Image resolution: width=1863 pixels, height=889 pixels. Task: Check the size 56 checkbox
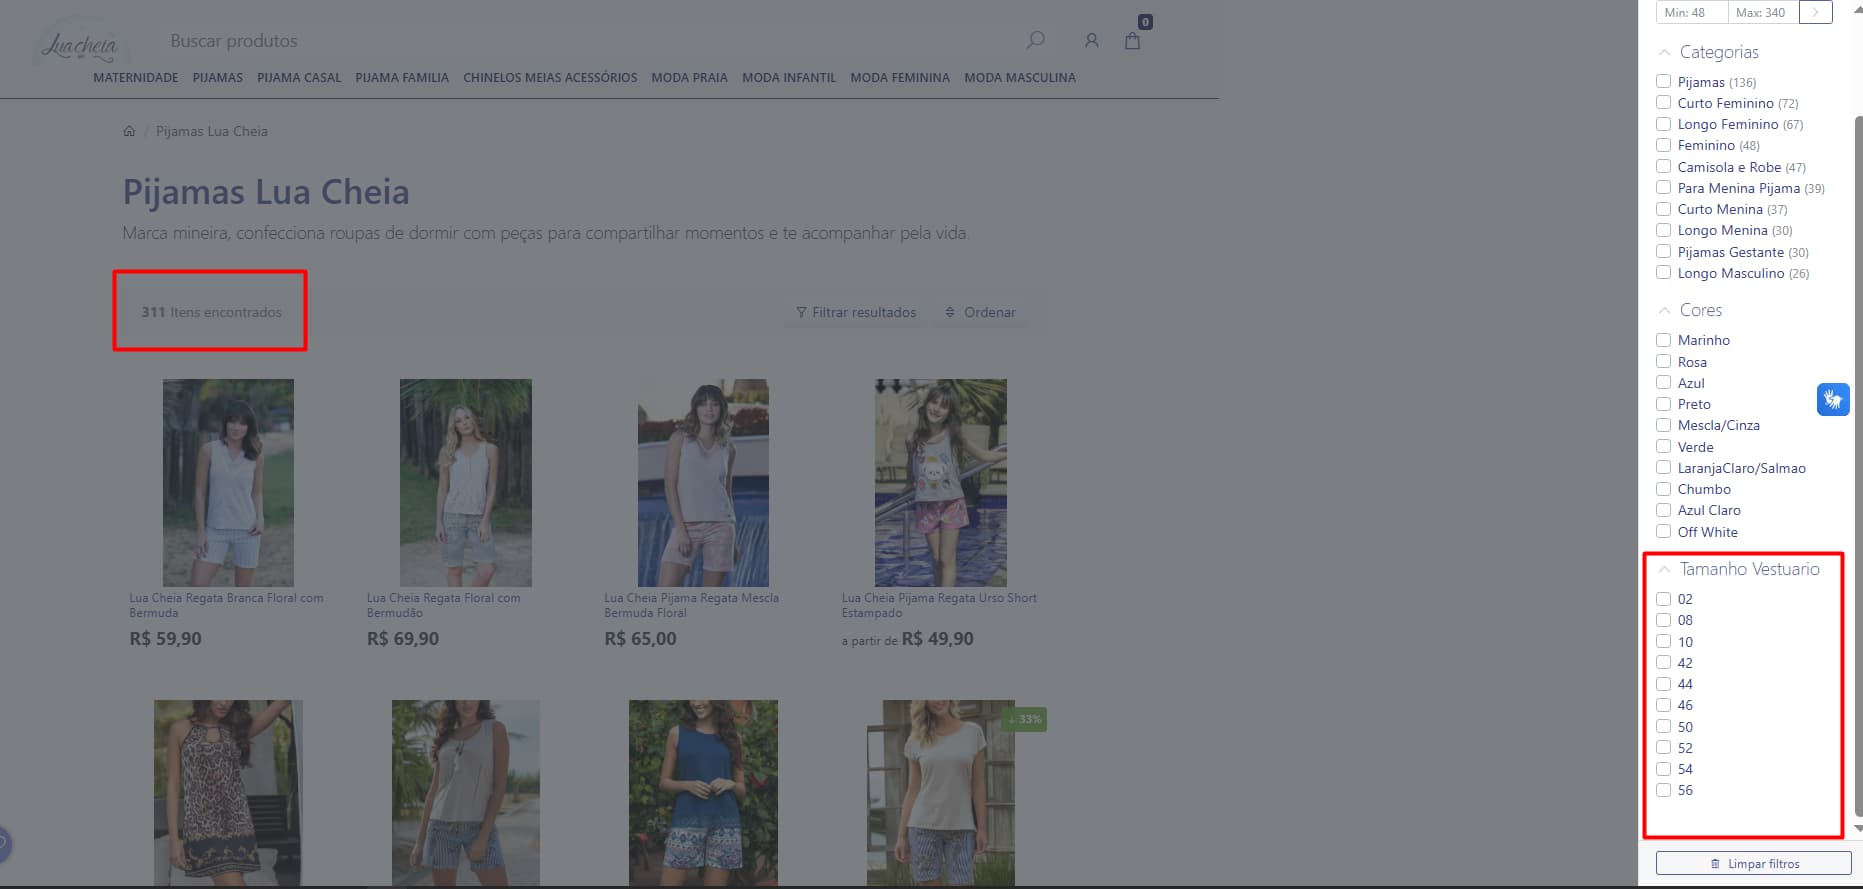tap(1664, 790)
